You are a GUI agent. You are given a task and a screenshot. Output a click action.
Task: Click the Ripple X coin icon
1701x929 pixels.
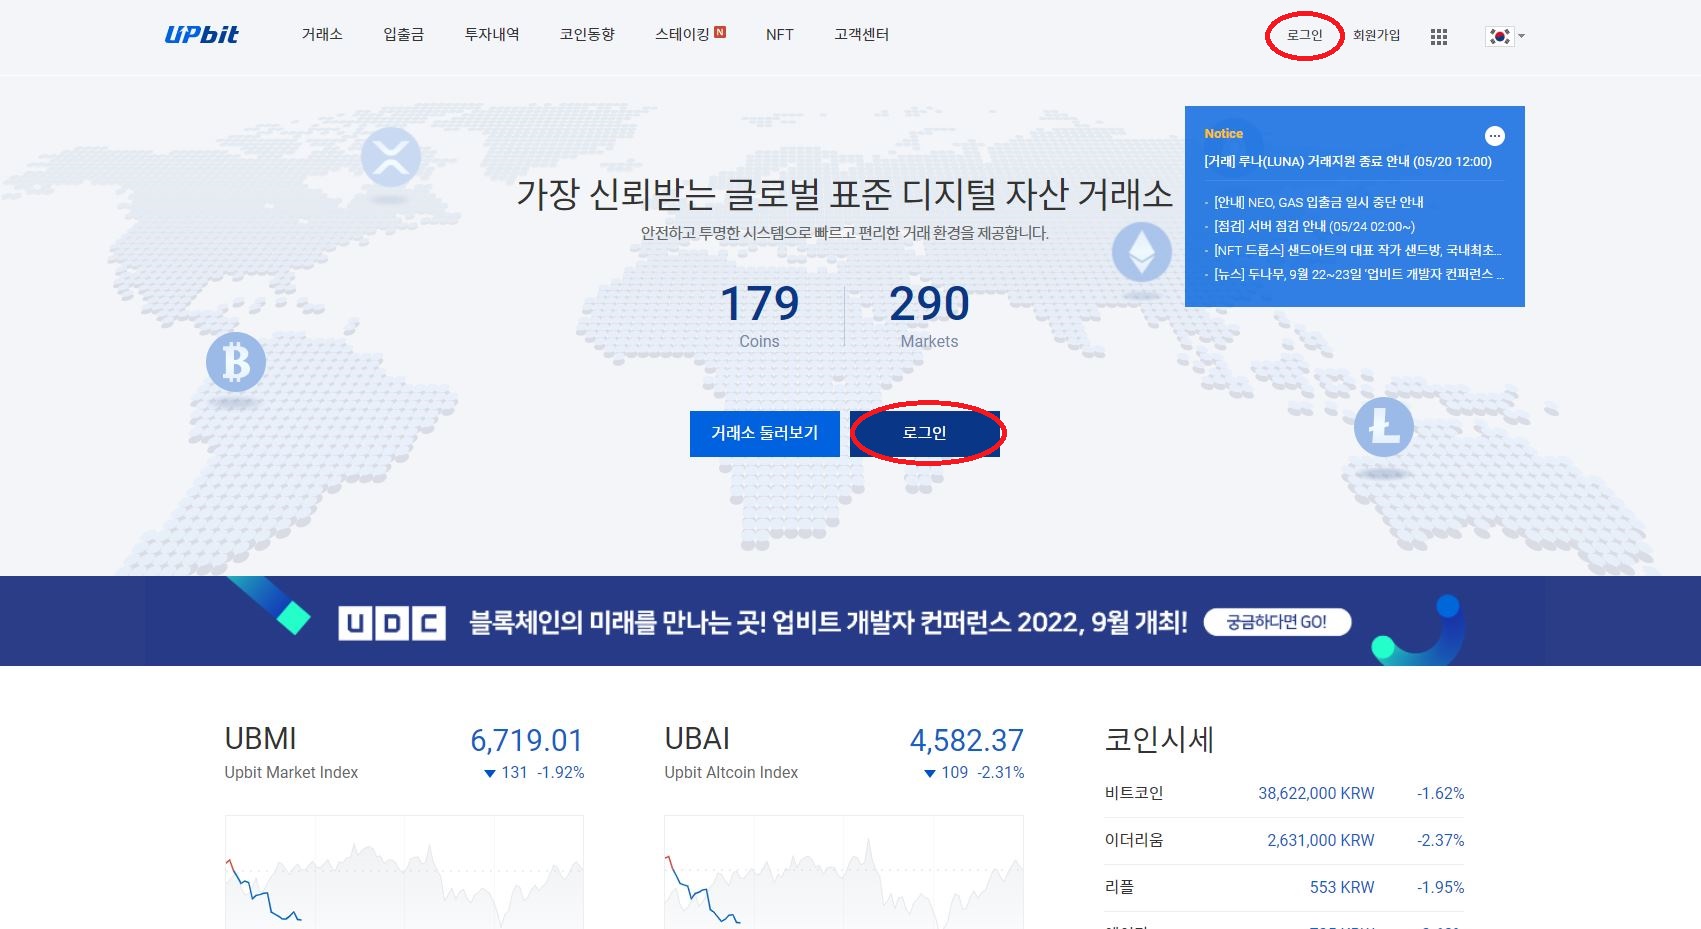(390, 157)
